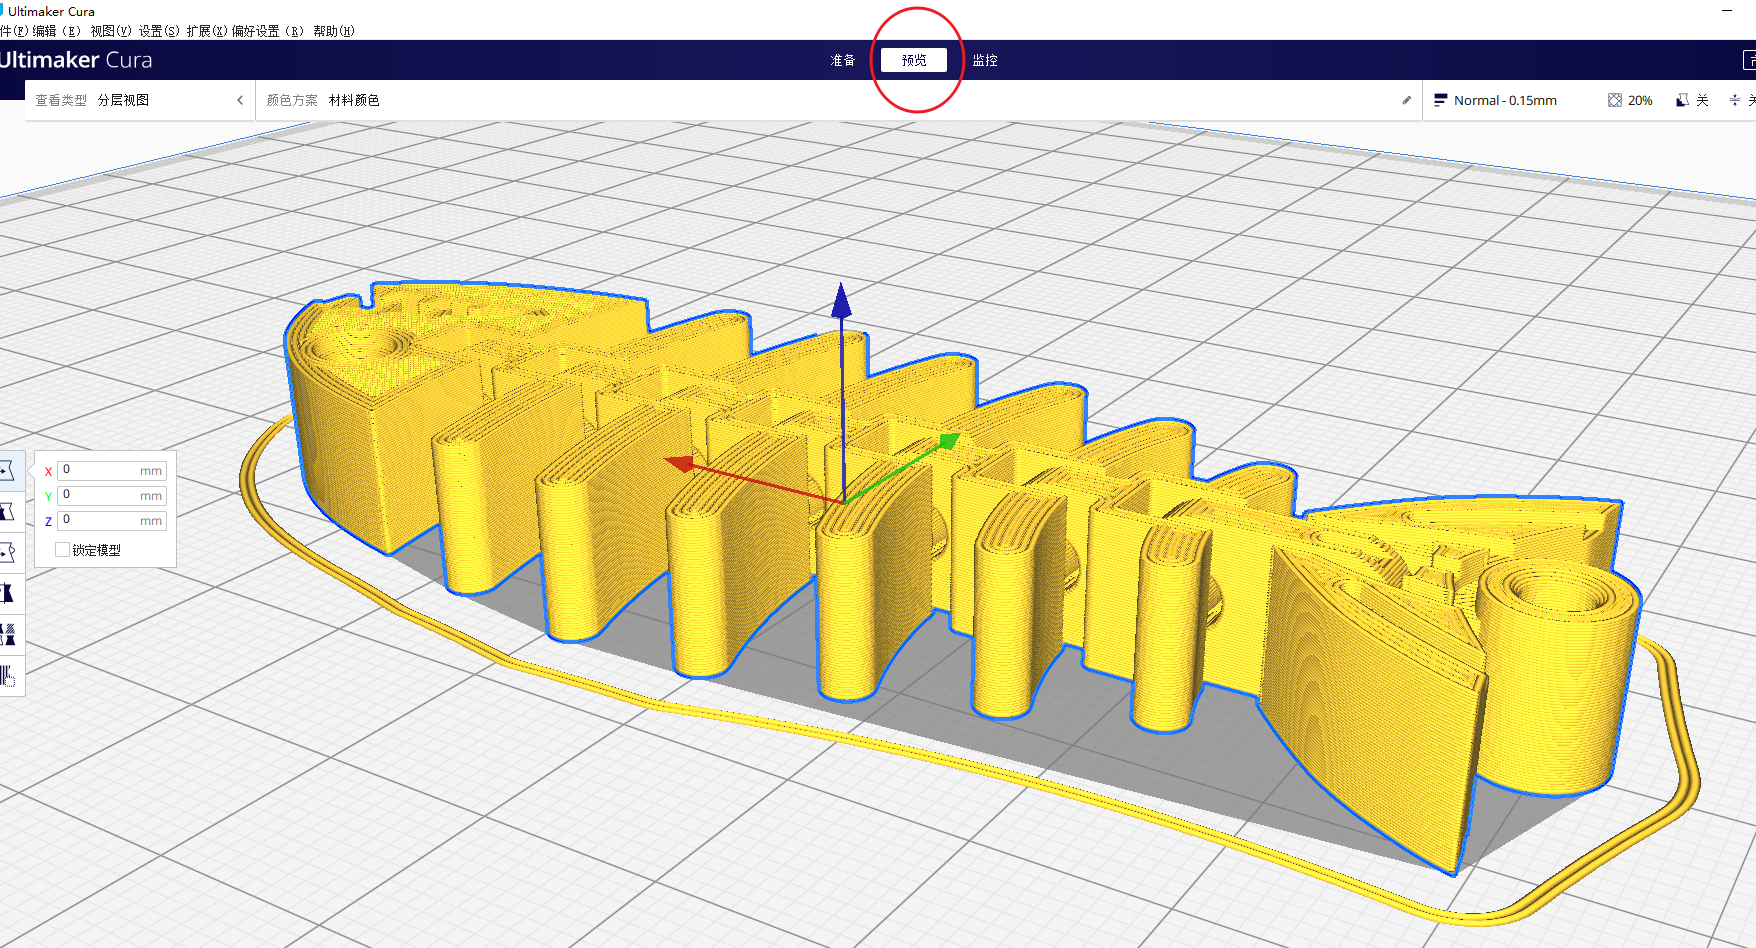Click the 关 support status text

click(1702, 100)
